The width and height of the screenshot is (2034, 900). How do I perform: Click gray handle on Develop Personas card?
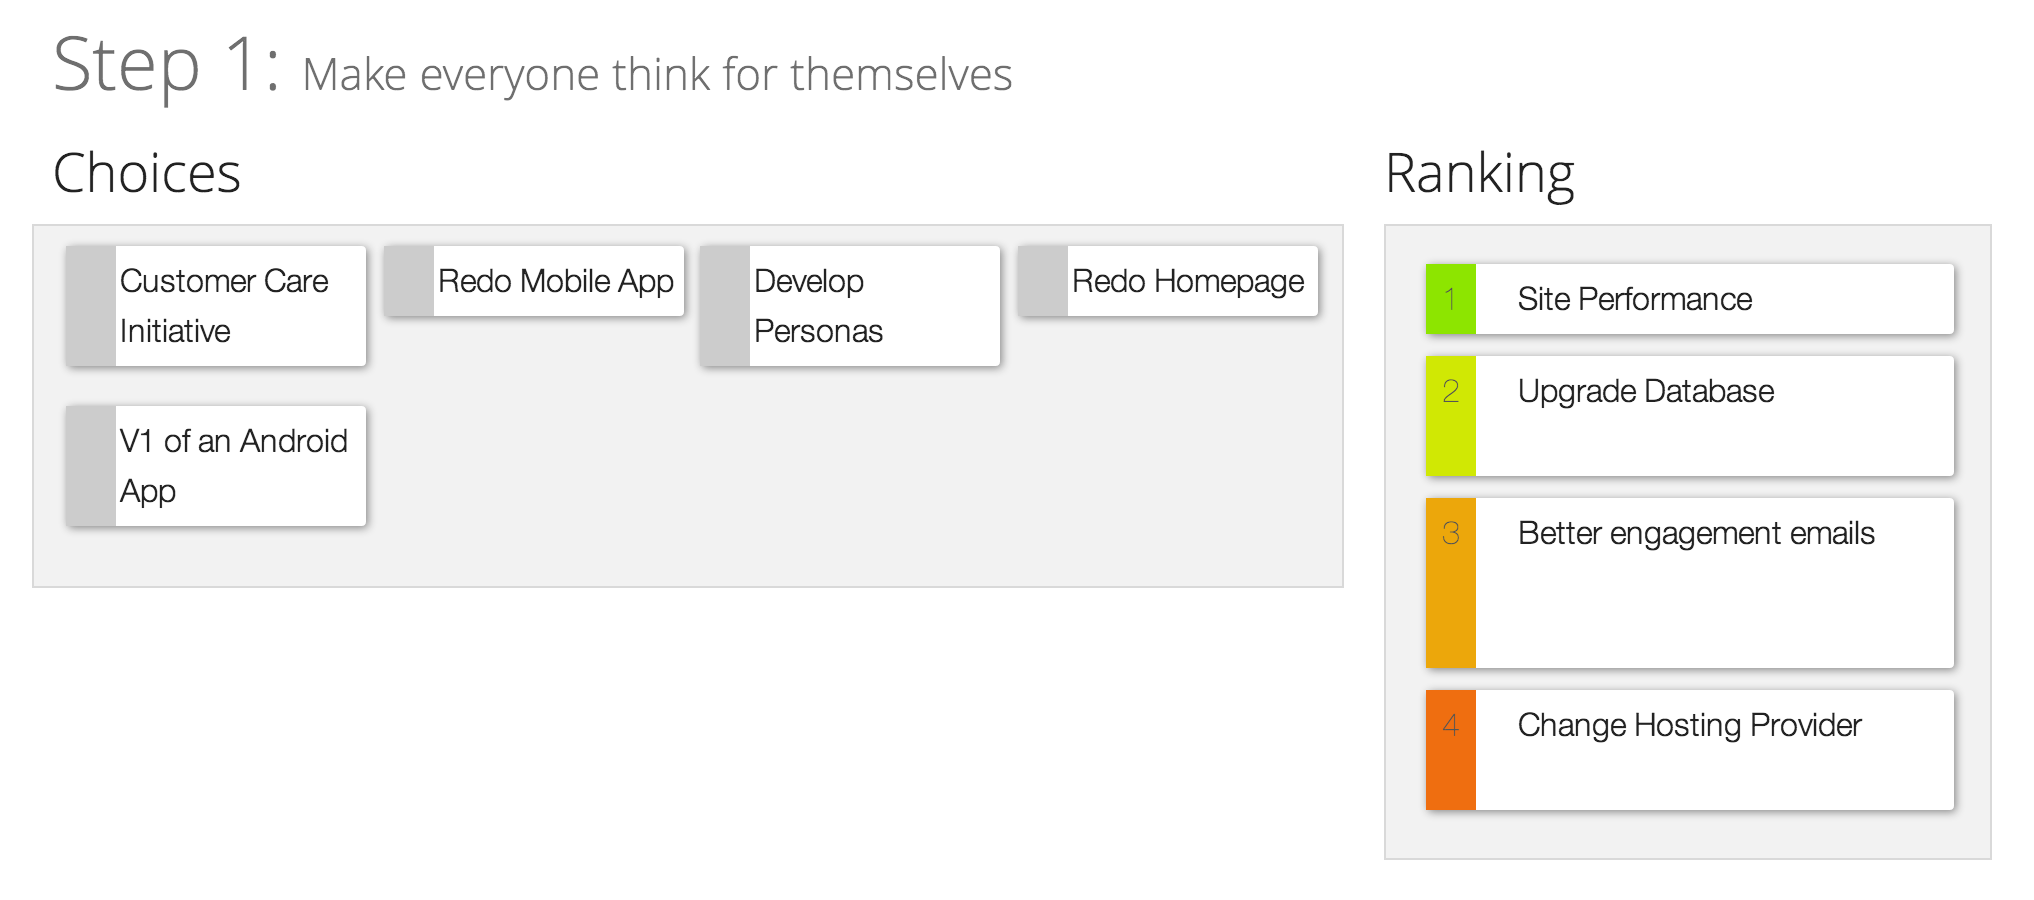point(725,306)
